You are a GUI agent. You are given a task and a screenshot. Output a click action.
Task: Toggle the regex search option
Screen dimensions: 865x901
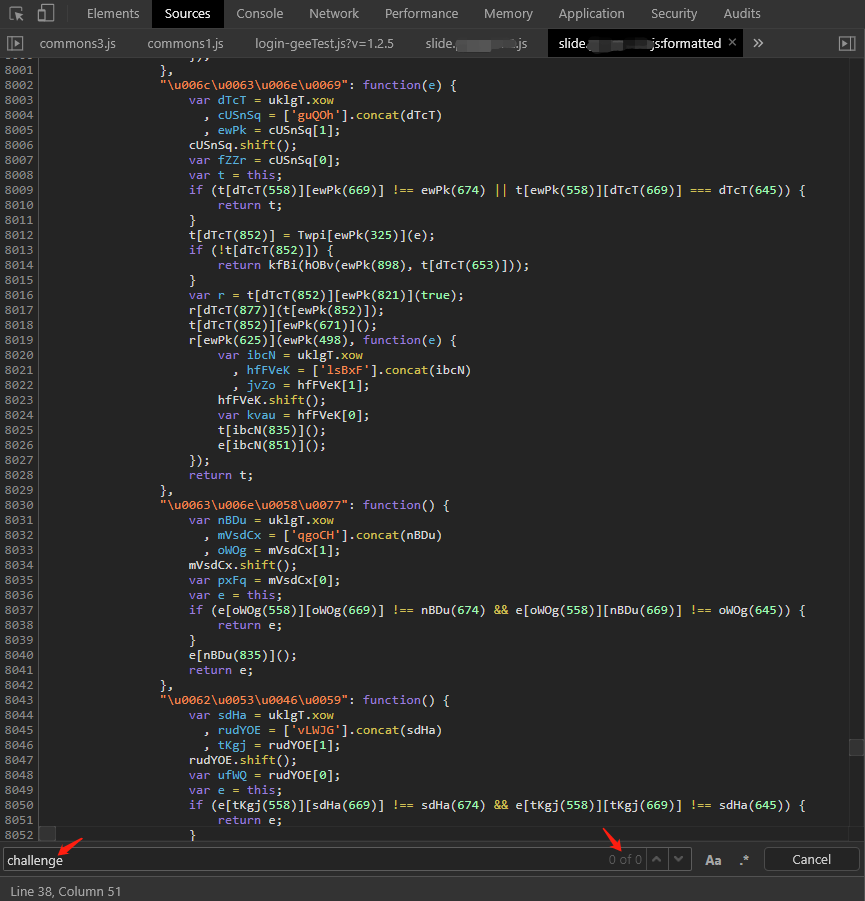point(744,860)
